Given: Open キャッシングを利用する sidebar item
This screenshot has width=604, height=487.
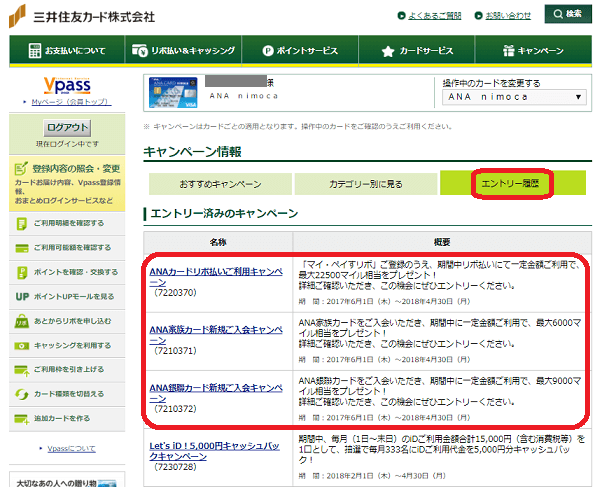Looking at the screenshot, I should (67, 346).
